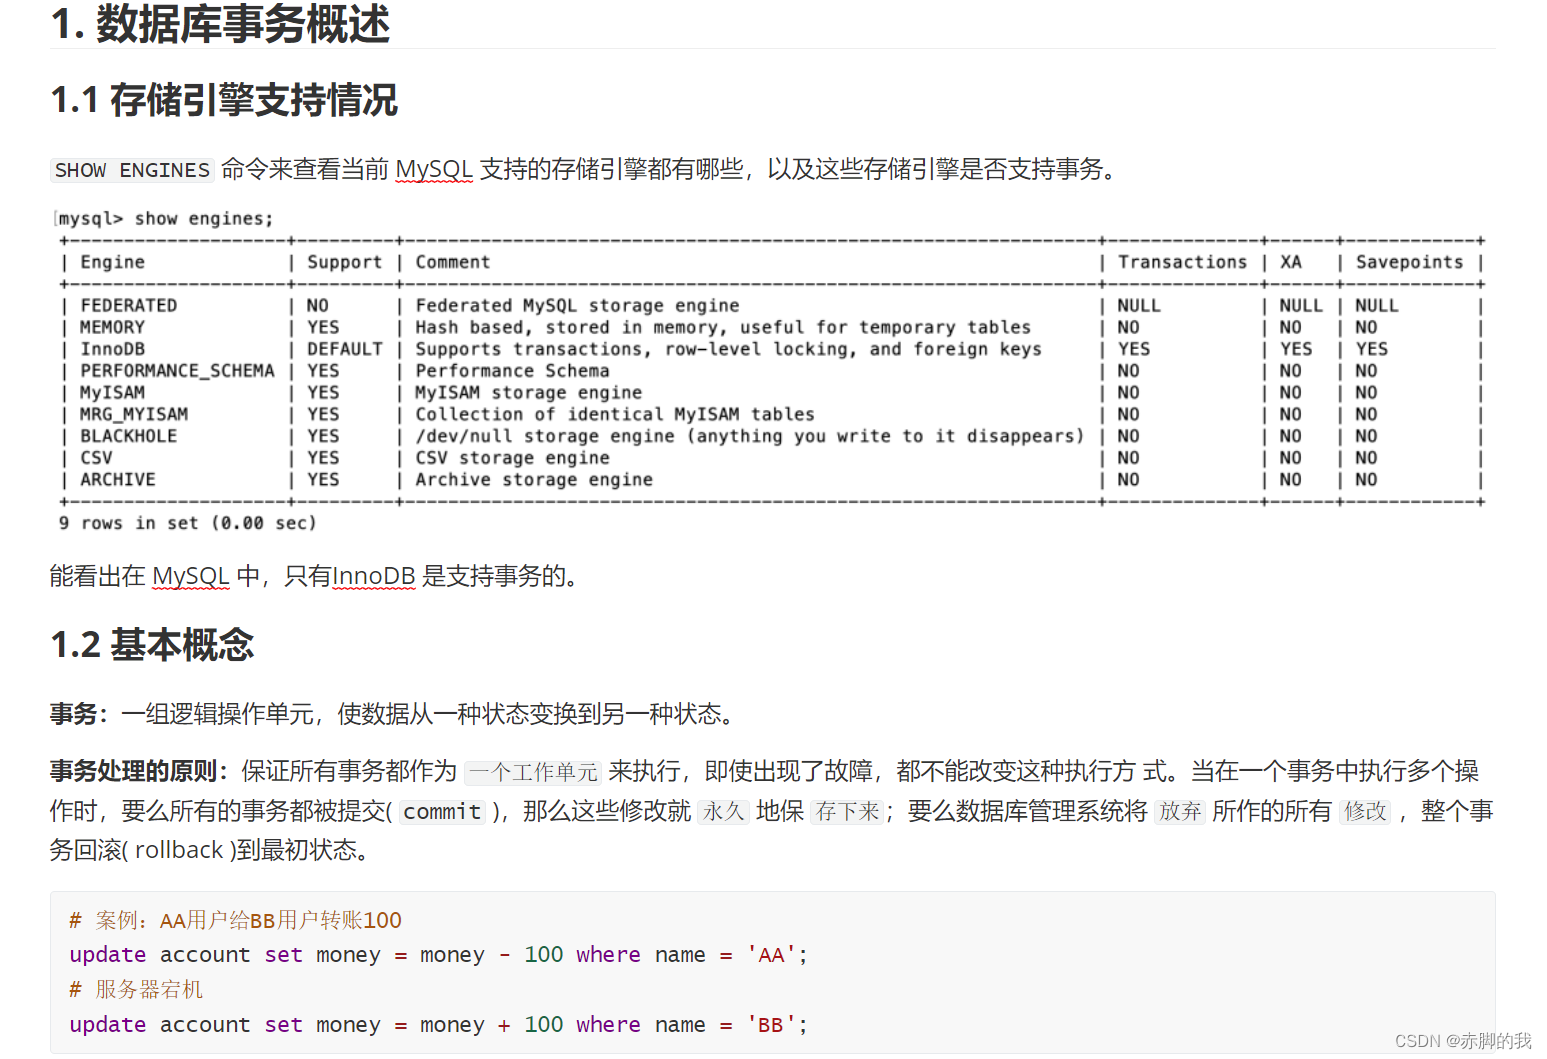
Task: Click the 'NO' support value for FEDERATED
Action: click(317, 305)
